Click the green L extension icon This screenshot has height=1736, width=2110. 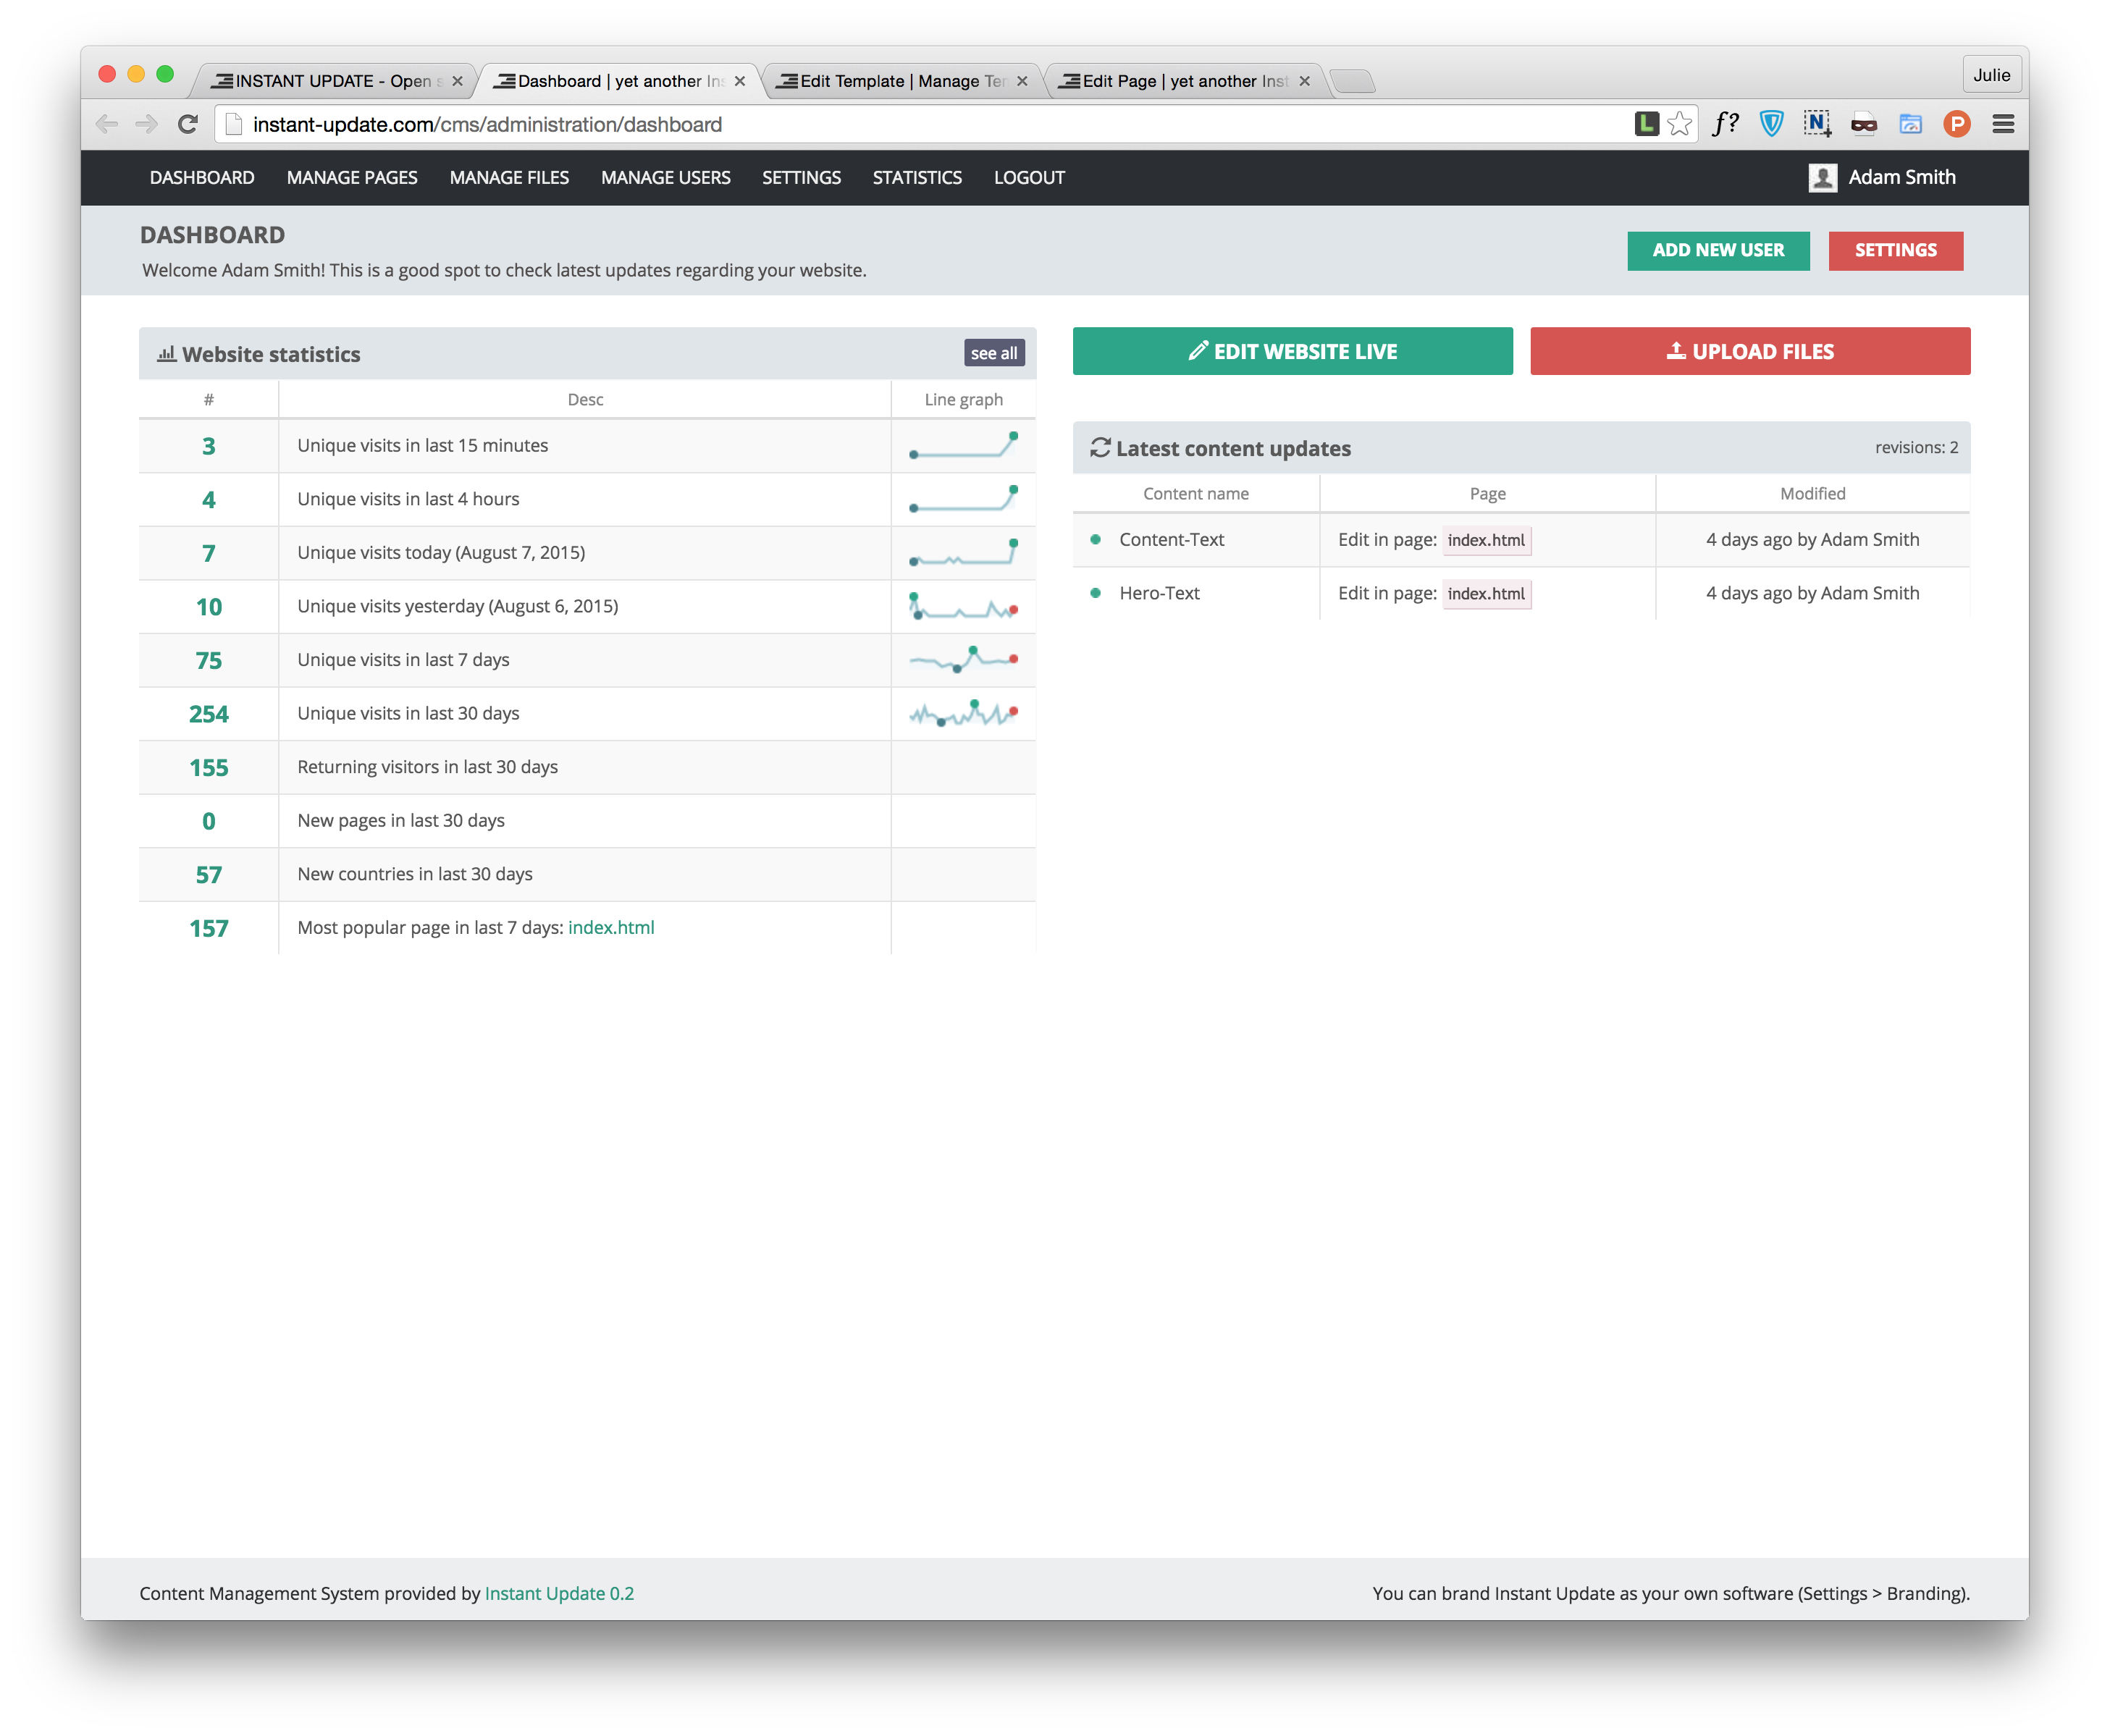click(x=1646, y=124)
